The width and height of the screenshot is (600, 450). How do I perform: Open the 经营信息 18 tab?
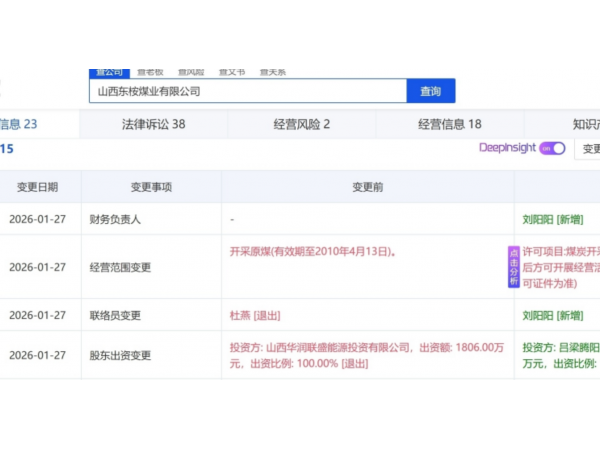(449, 124)
